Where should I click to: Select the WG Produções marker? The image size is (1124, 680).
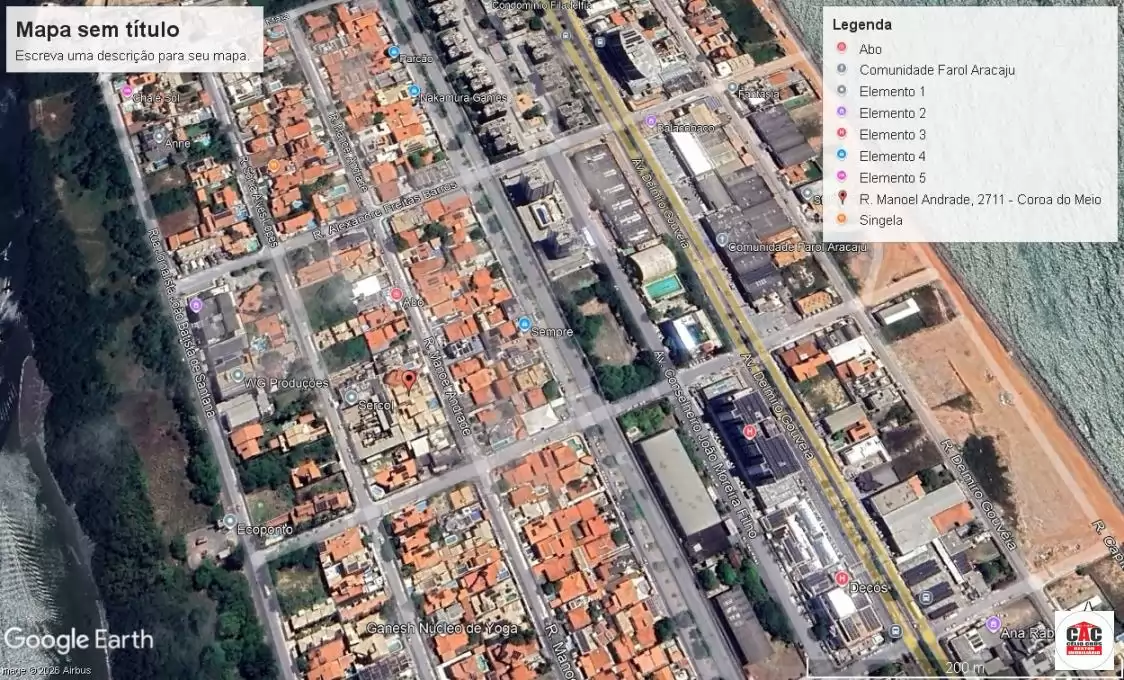tap(237, 375)
